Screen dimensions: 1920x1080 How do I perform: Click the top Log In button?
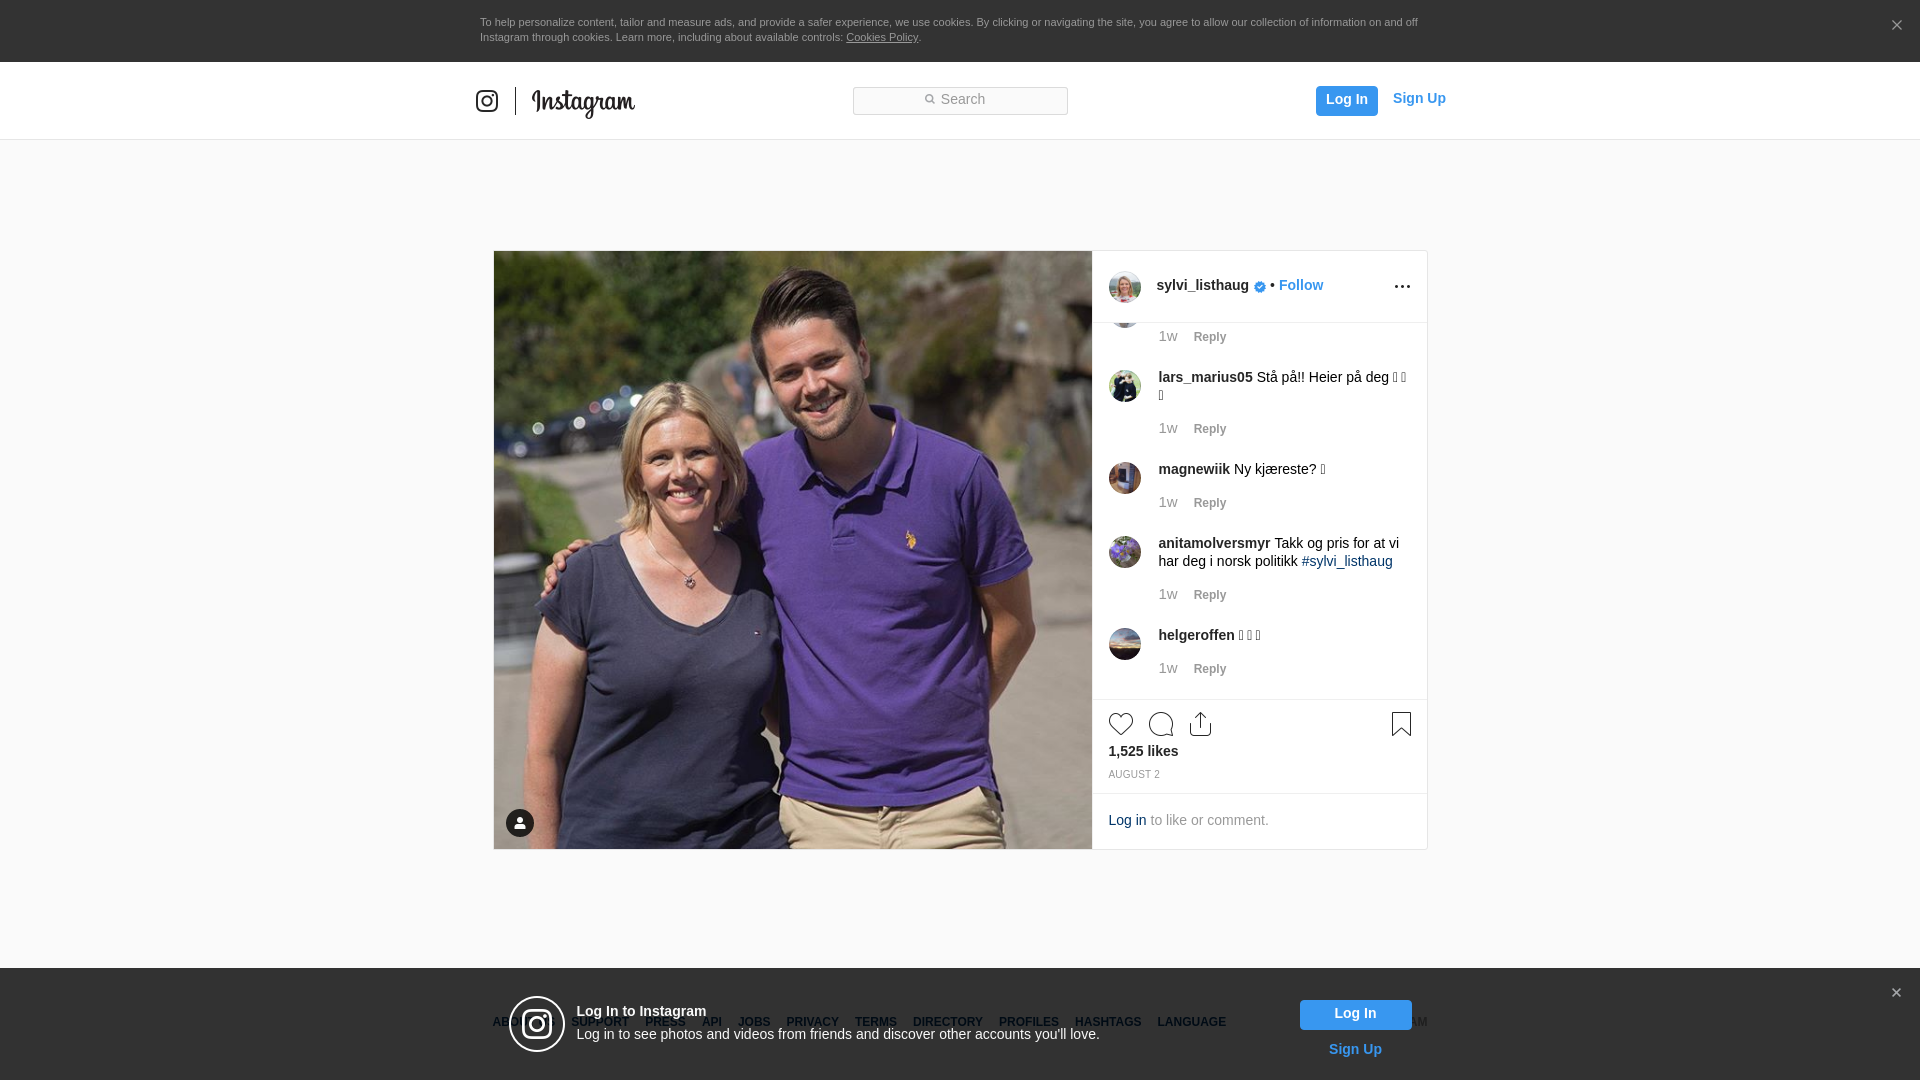tap(1346, 100)
